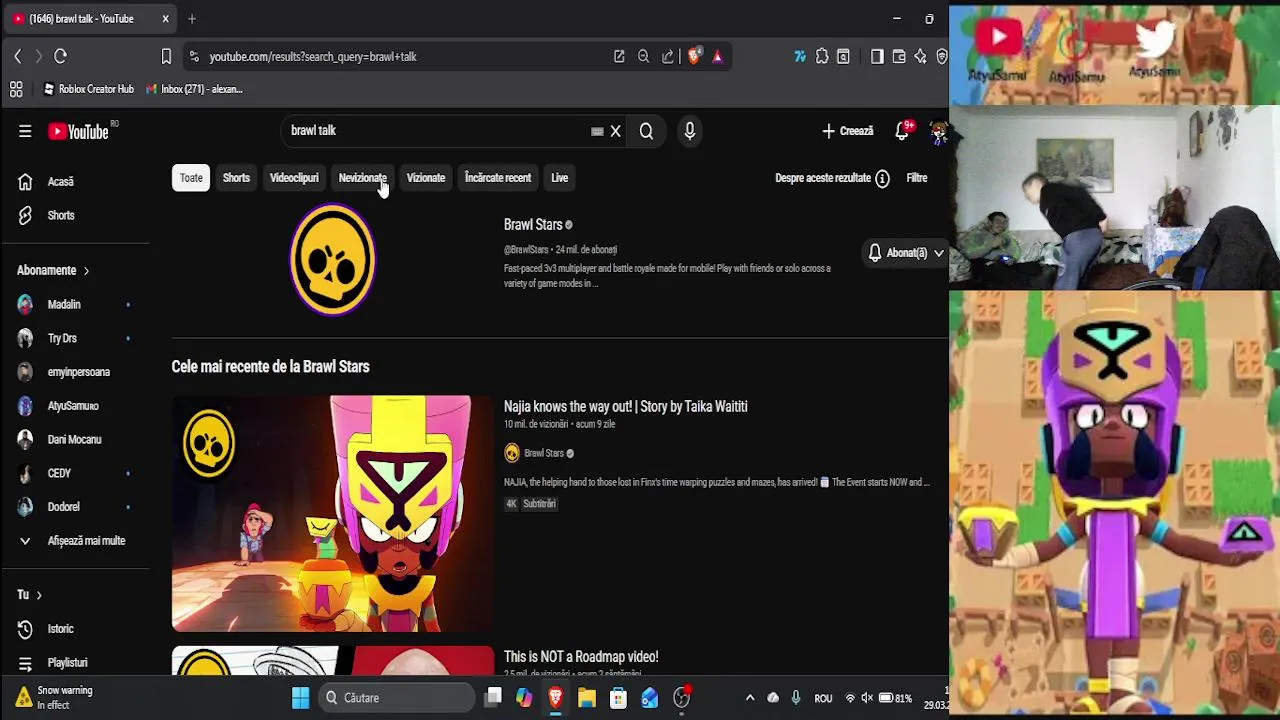
Task: Start voice search with the microphone icon
Action: click(x=689, y=131)
